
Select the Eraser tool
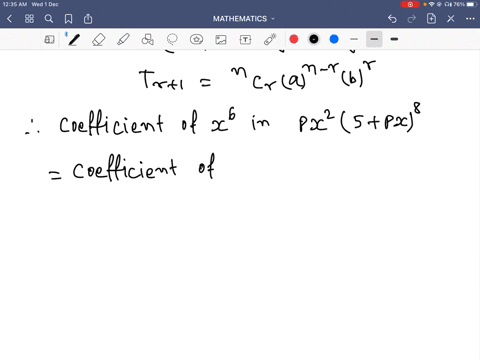coord(98,40)
